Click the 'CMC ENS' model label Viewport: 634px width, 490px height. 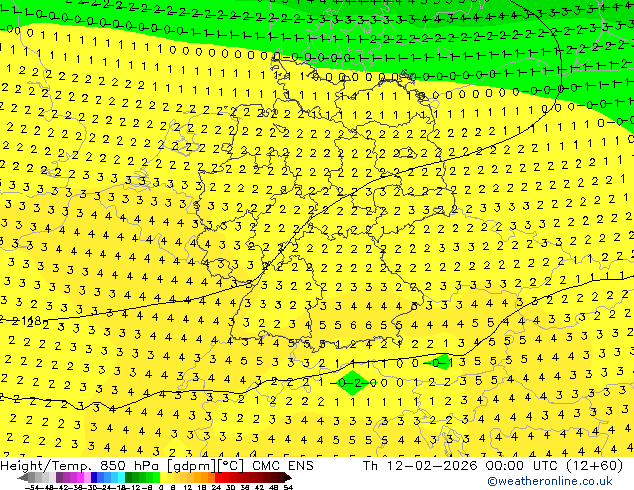[283, 466]
